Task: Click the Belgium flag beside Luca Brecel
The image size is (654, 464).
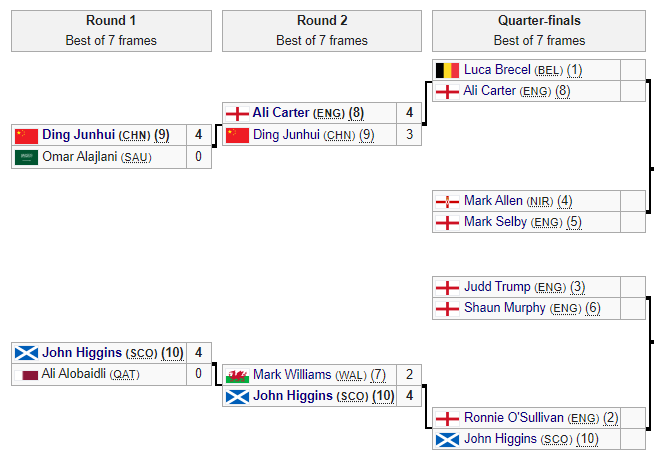Action: tap(447, 70)
